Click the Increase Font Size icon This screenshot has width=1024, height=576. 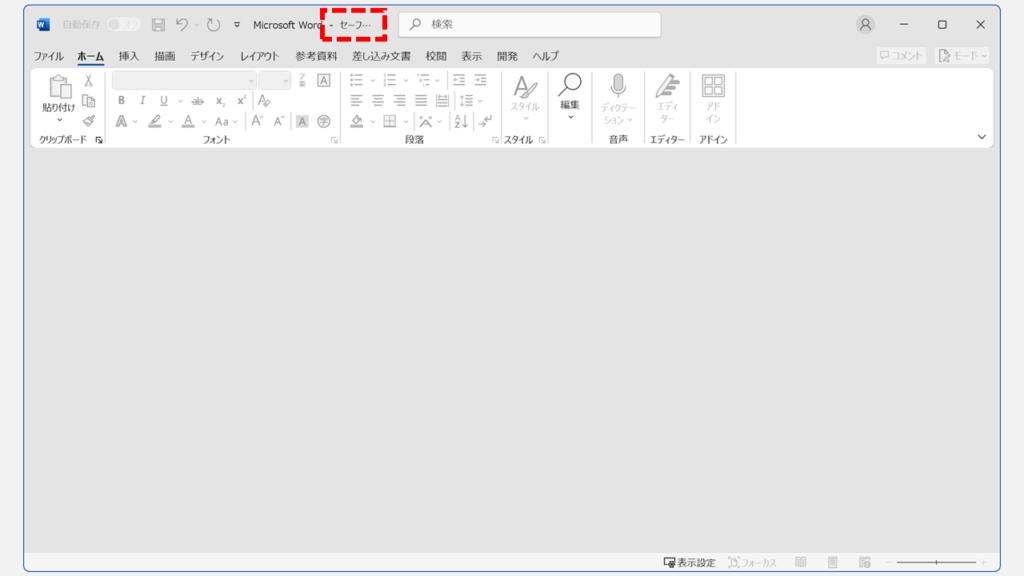tap(257, 121)
